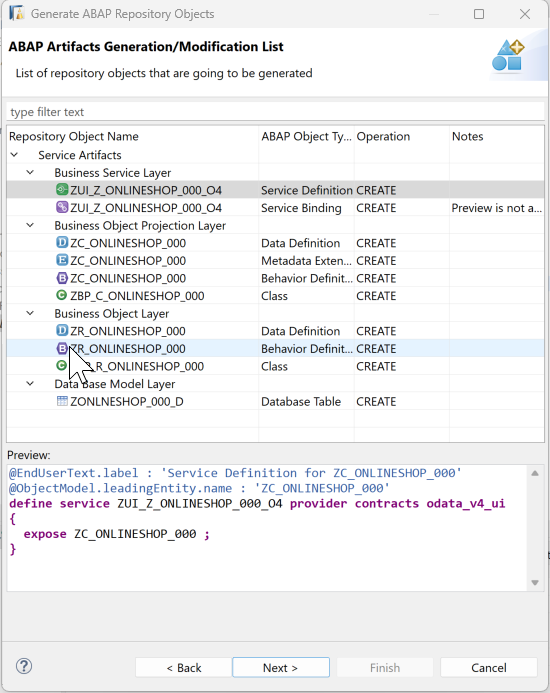Click the database table icon for ZONLNESHOP_000_D
This screenshot has width=550, height=693.
(x=62, y=401)
